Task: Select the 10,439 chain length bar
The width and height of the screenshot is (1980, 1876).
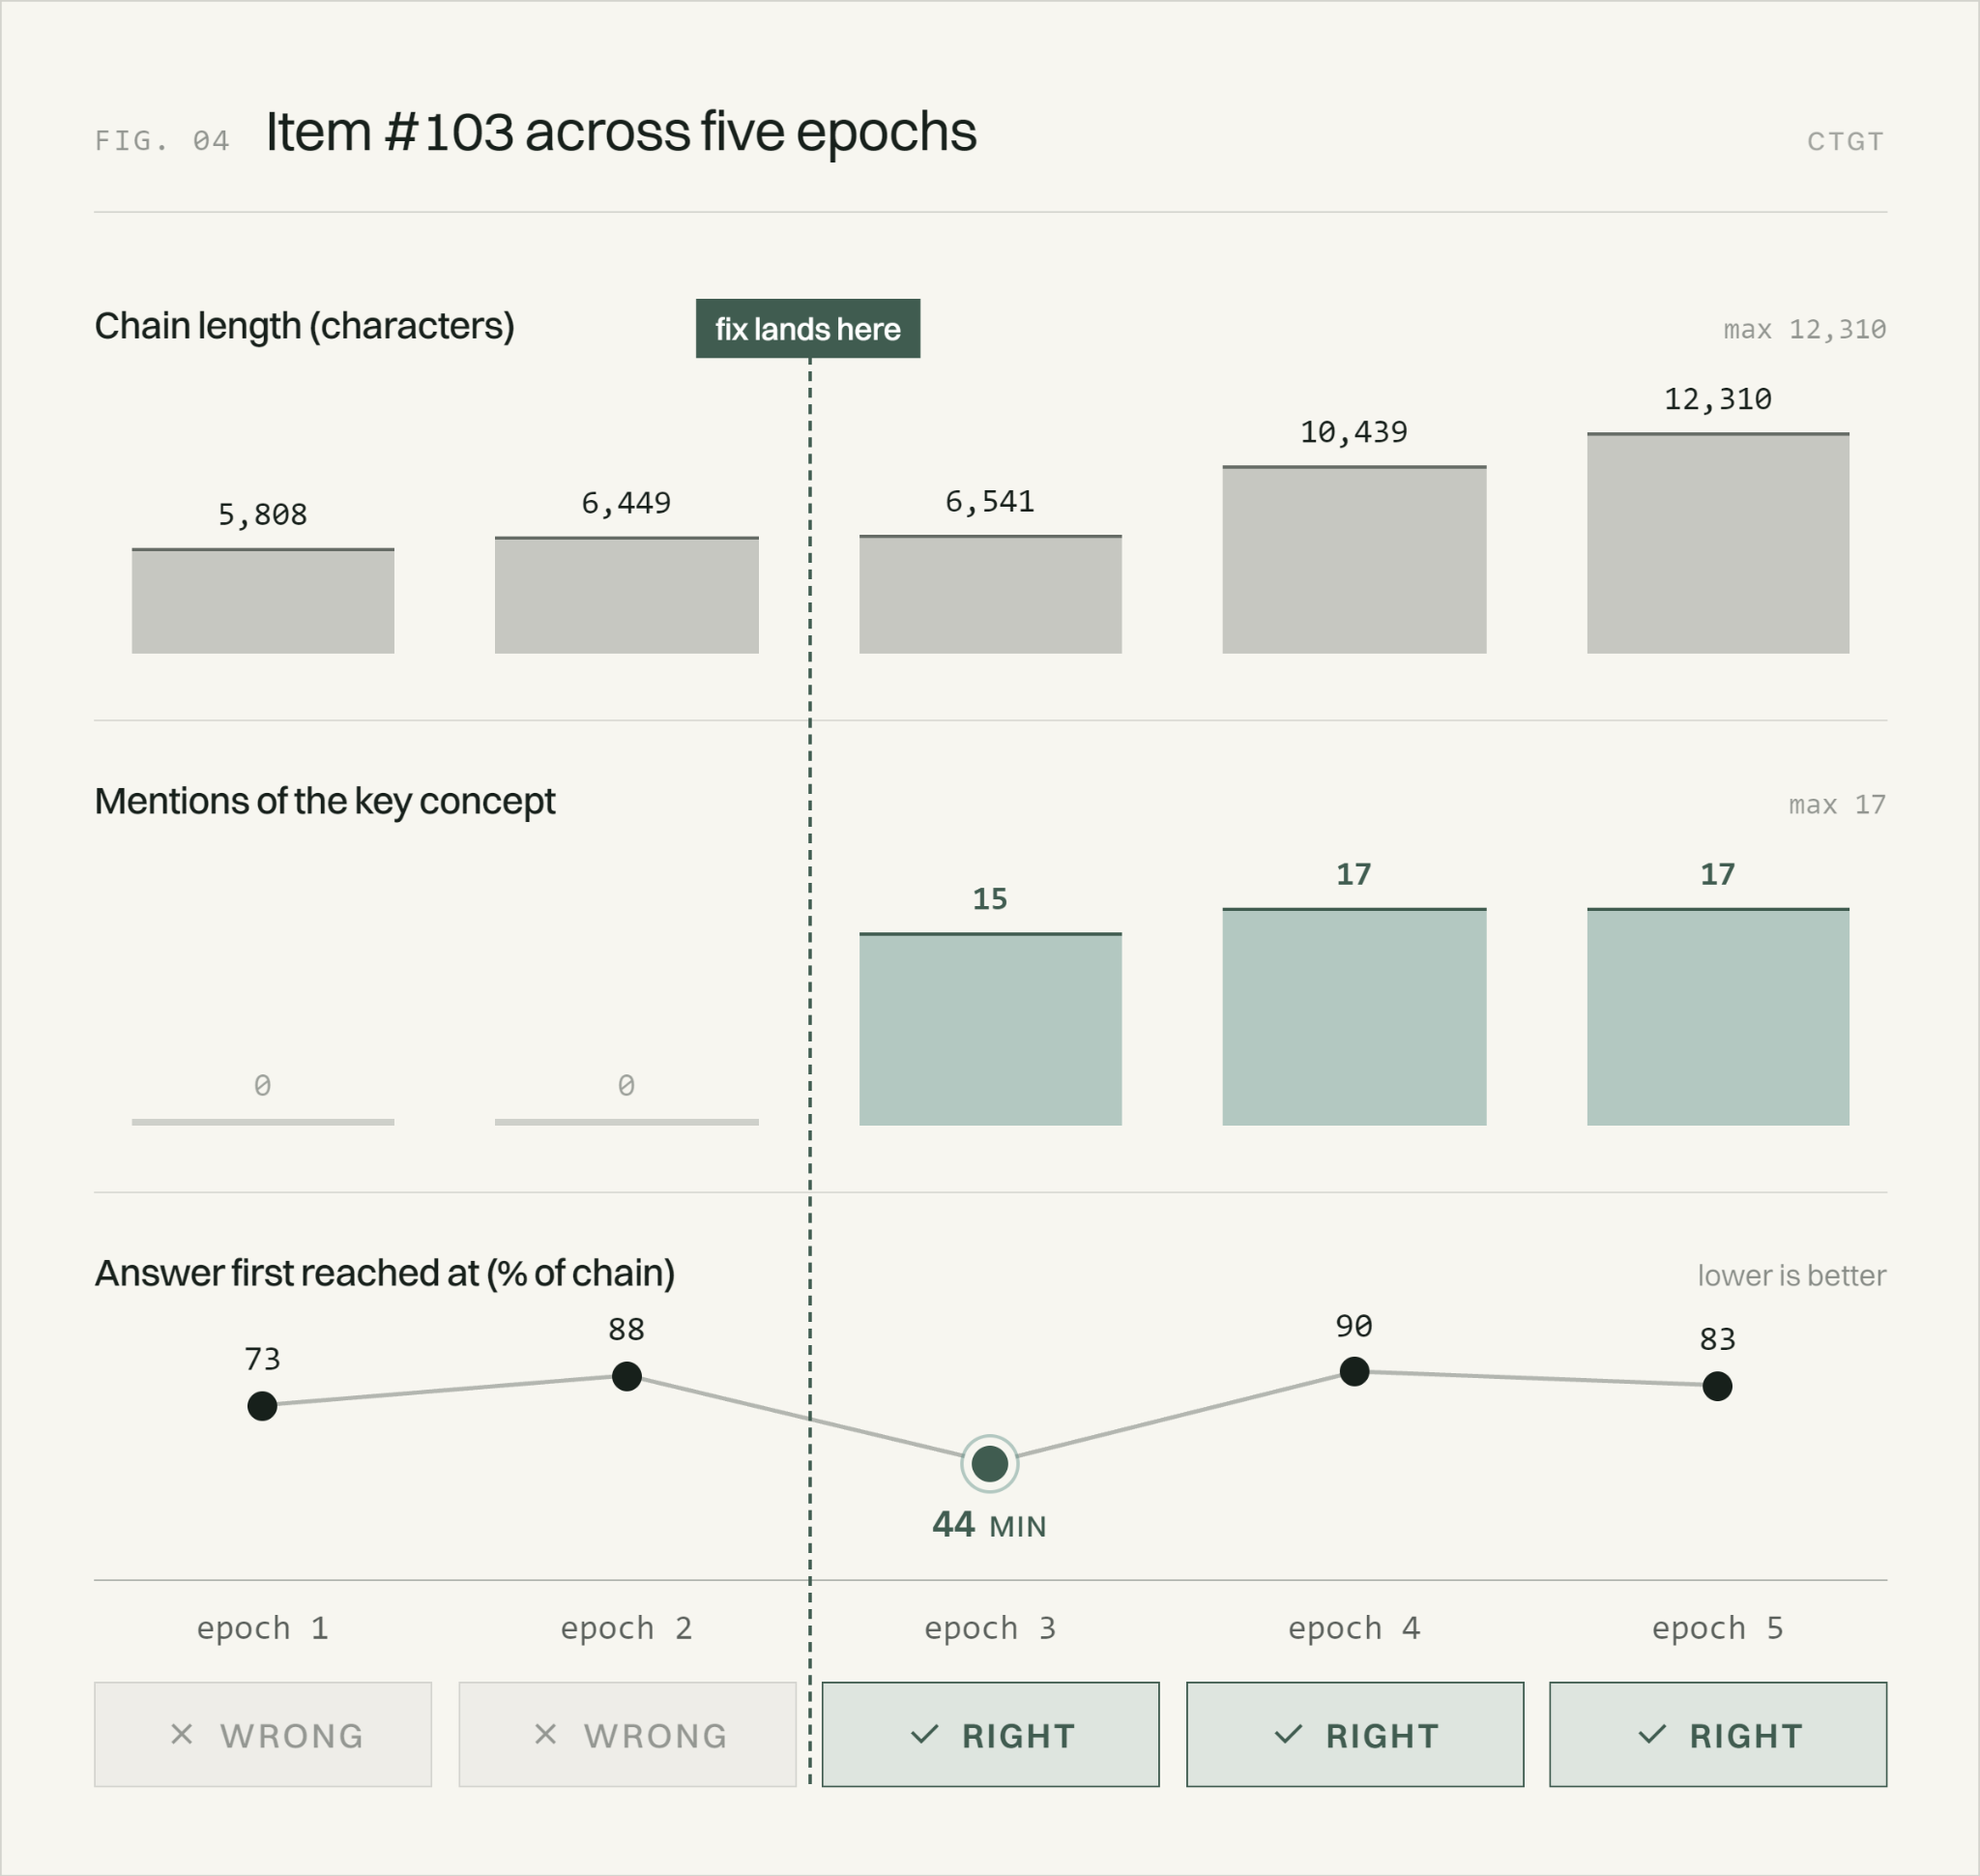Action: click(x=1354, y=560)
